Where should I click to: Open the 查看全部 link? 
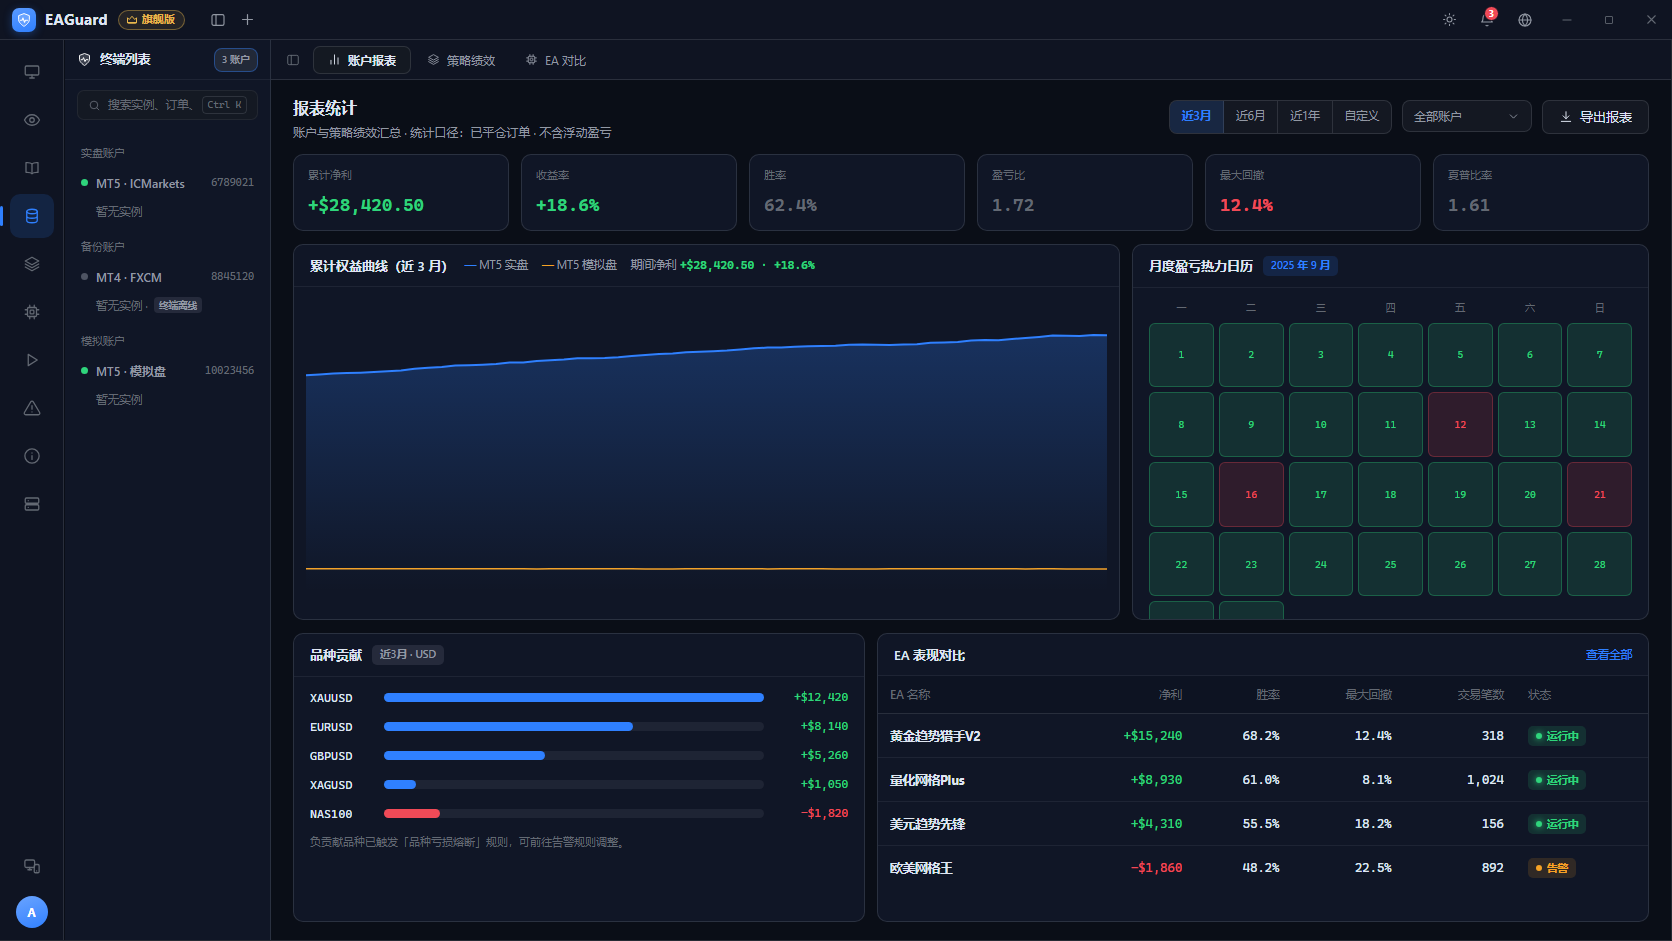[1608, 655]
